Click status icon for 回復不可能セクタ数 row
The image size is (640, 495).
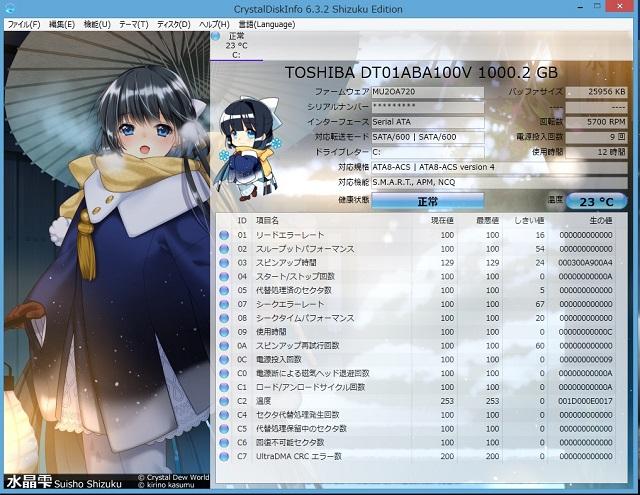tap(224, 443)
